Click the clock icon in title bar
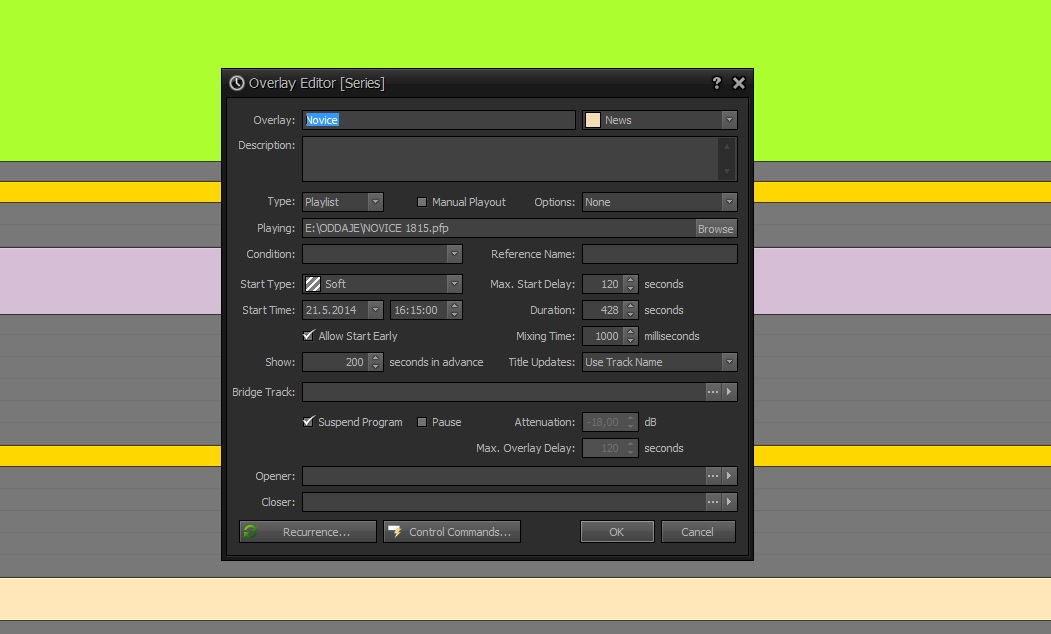The width and height of the screenshot is (1051, 634). pyautogui.click(x=237, y=83)
